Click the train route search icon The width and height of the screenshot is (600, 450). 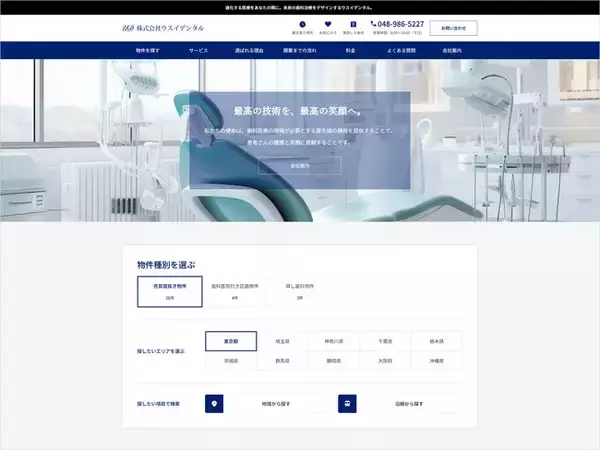tap(346, 404)
